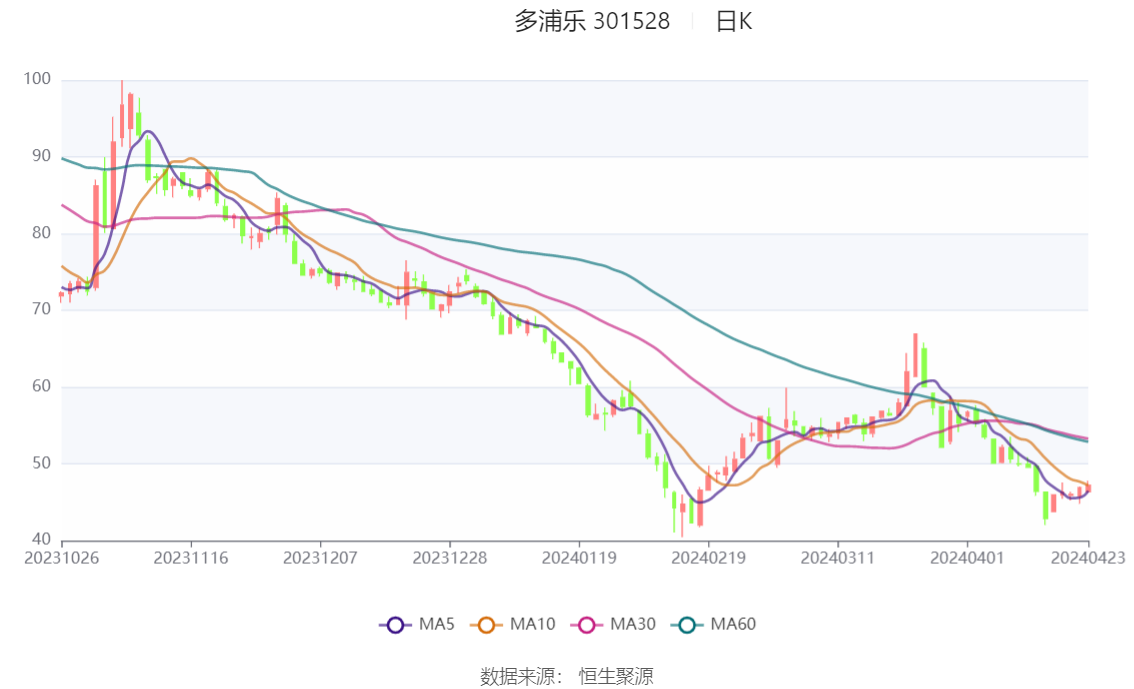Toggle the MA5 legend circle icon
The image size is (1134, 689).
tap(395, 625)
